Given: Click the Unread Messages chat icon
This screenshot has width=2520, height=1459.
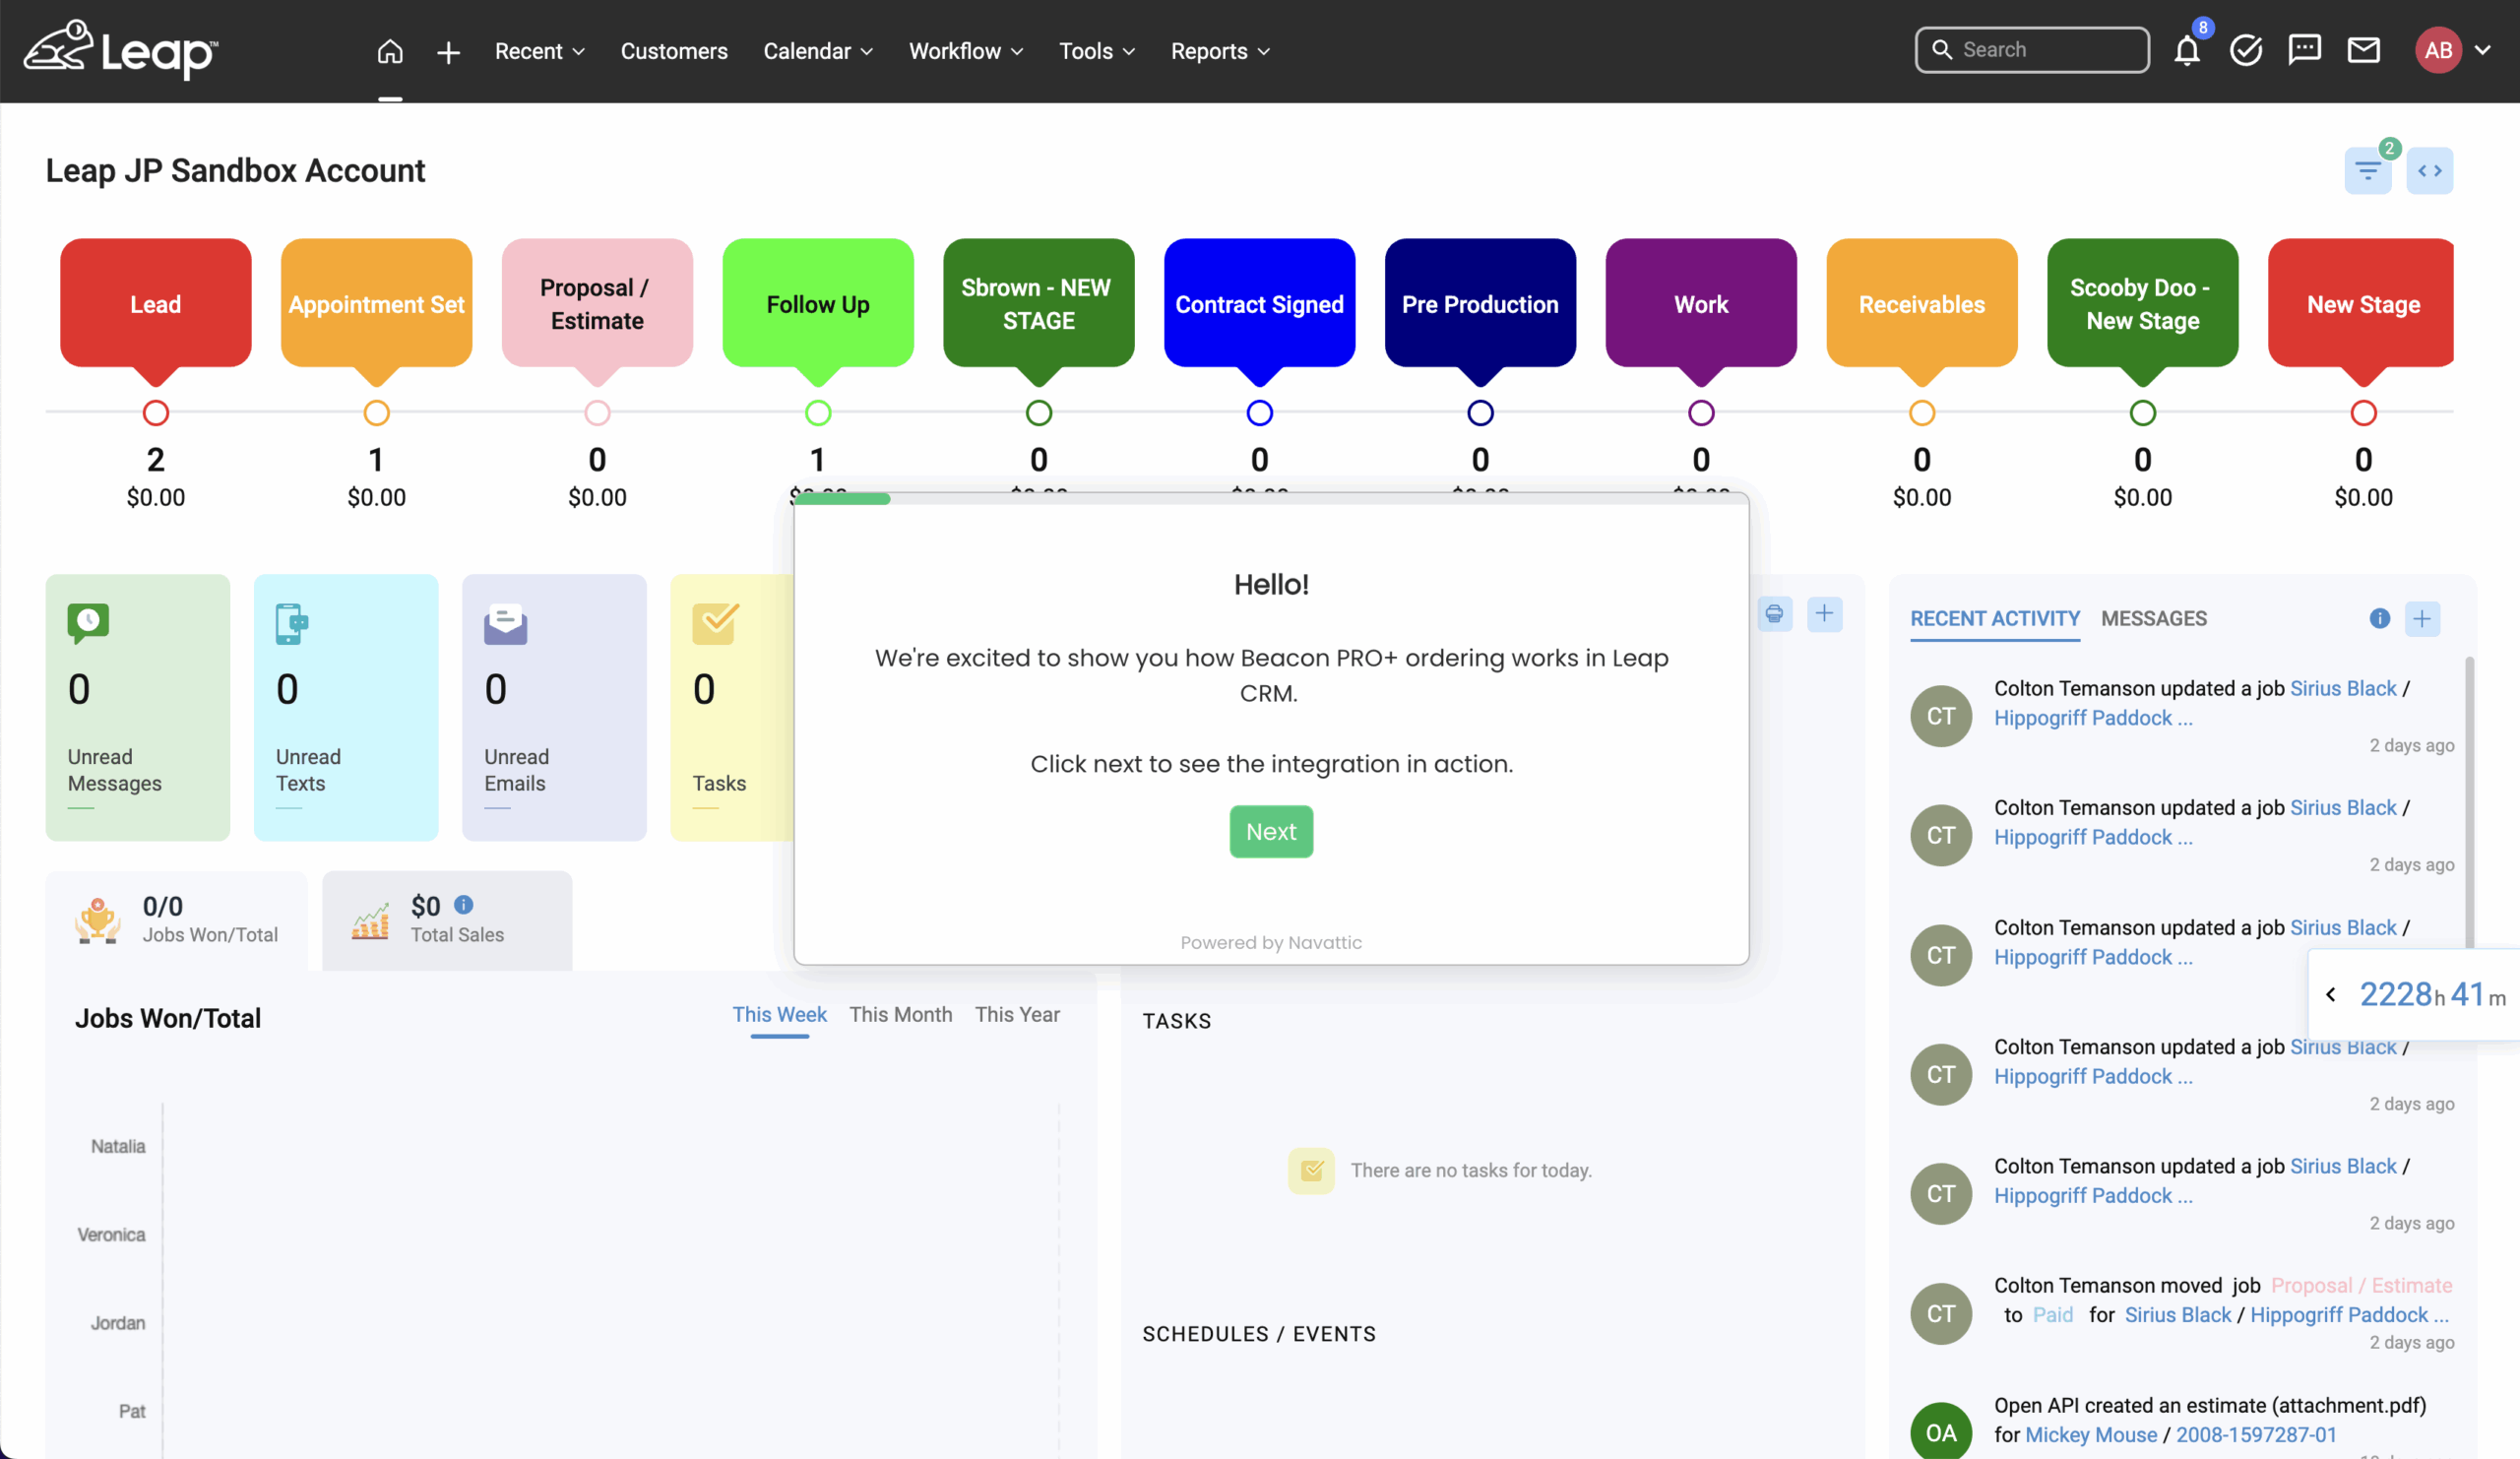Looking at the screenshot, I should 88,623.
